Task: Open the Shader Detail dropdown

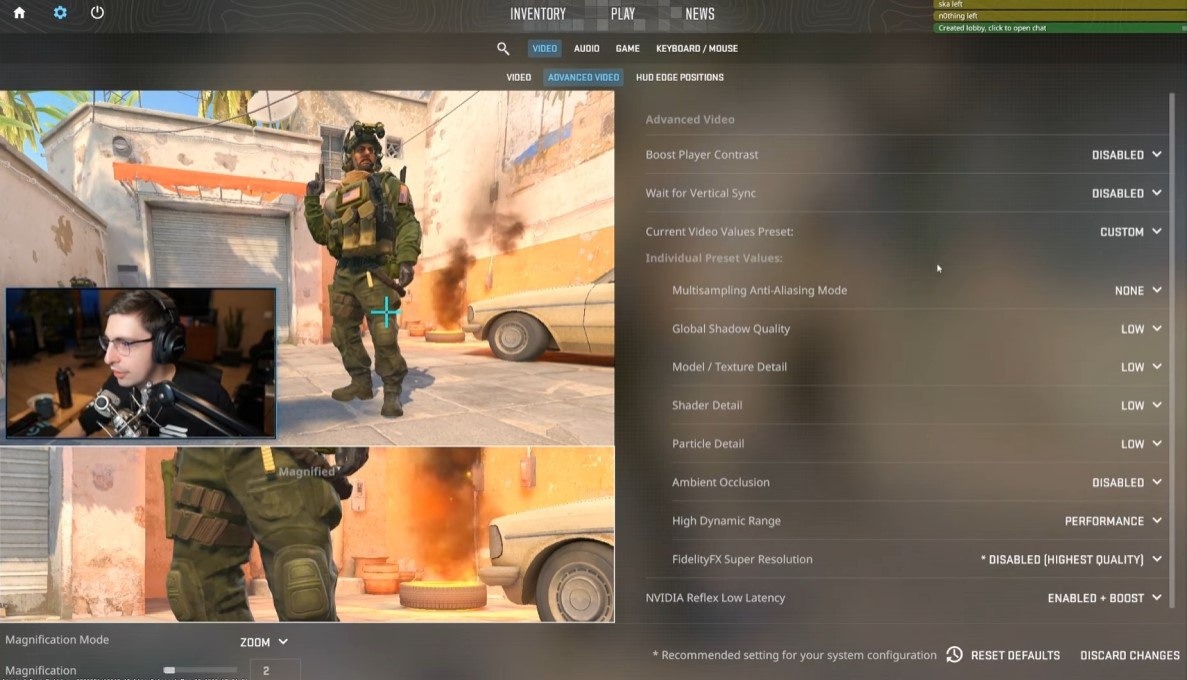Action: pyautogui.click(x=1141, y=405)
